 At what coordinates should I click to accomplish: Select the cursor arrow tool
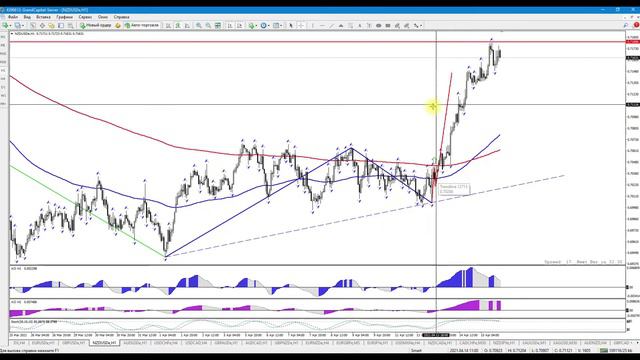click(291, 25)
